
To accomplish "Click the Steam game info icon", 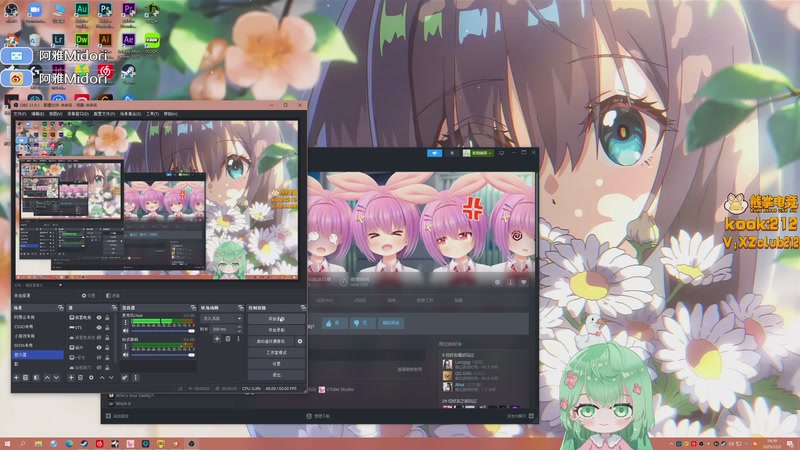I will [510, 282].
